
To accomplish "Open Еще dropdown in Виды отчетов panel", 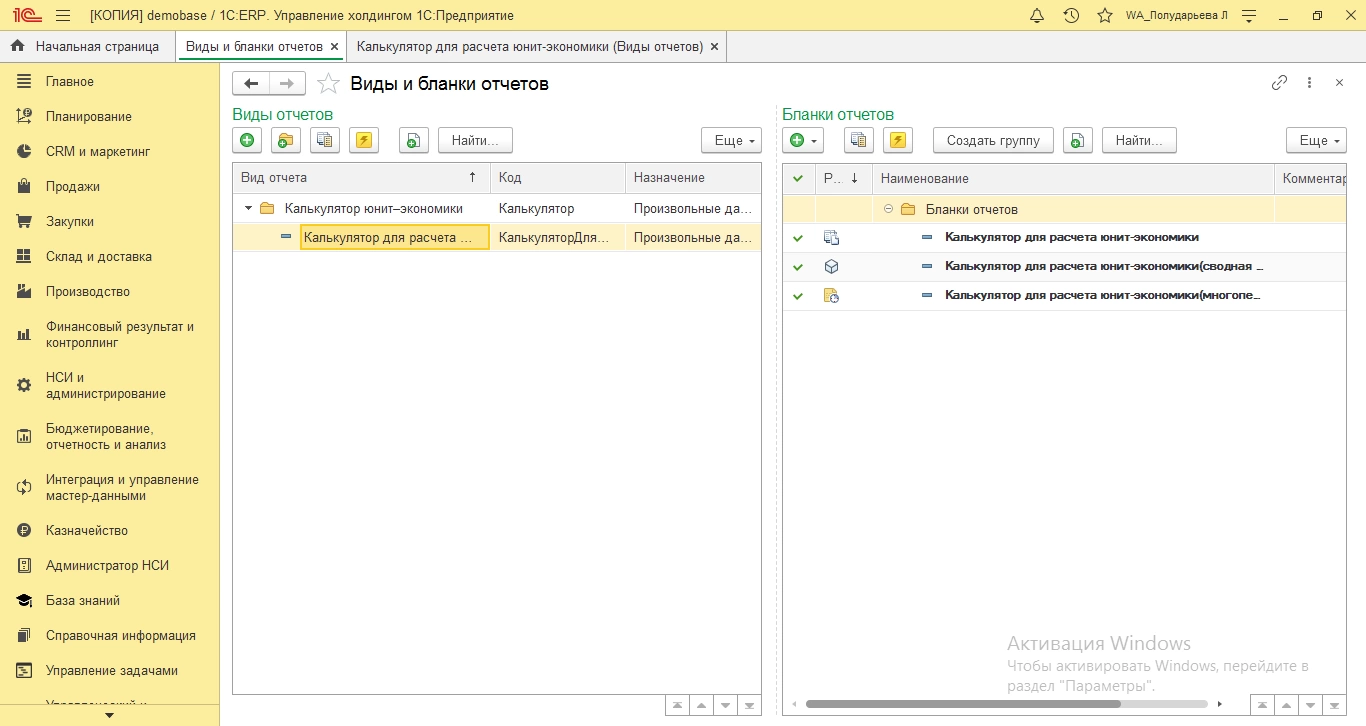I will [731, 141].
